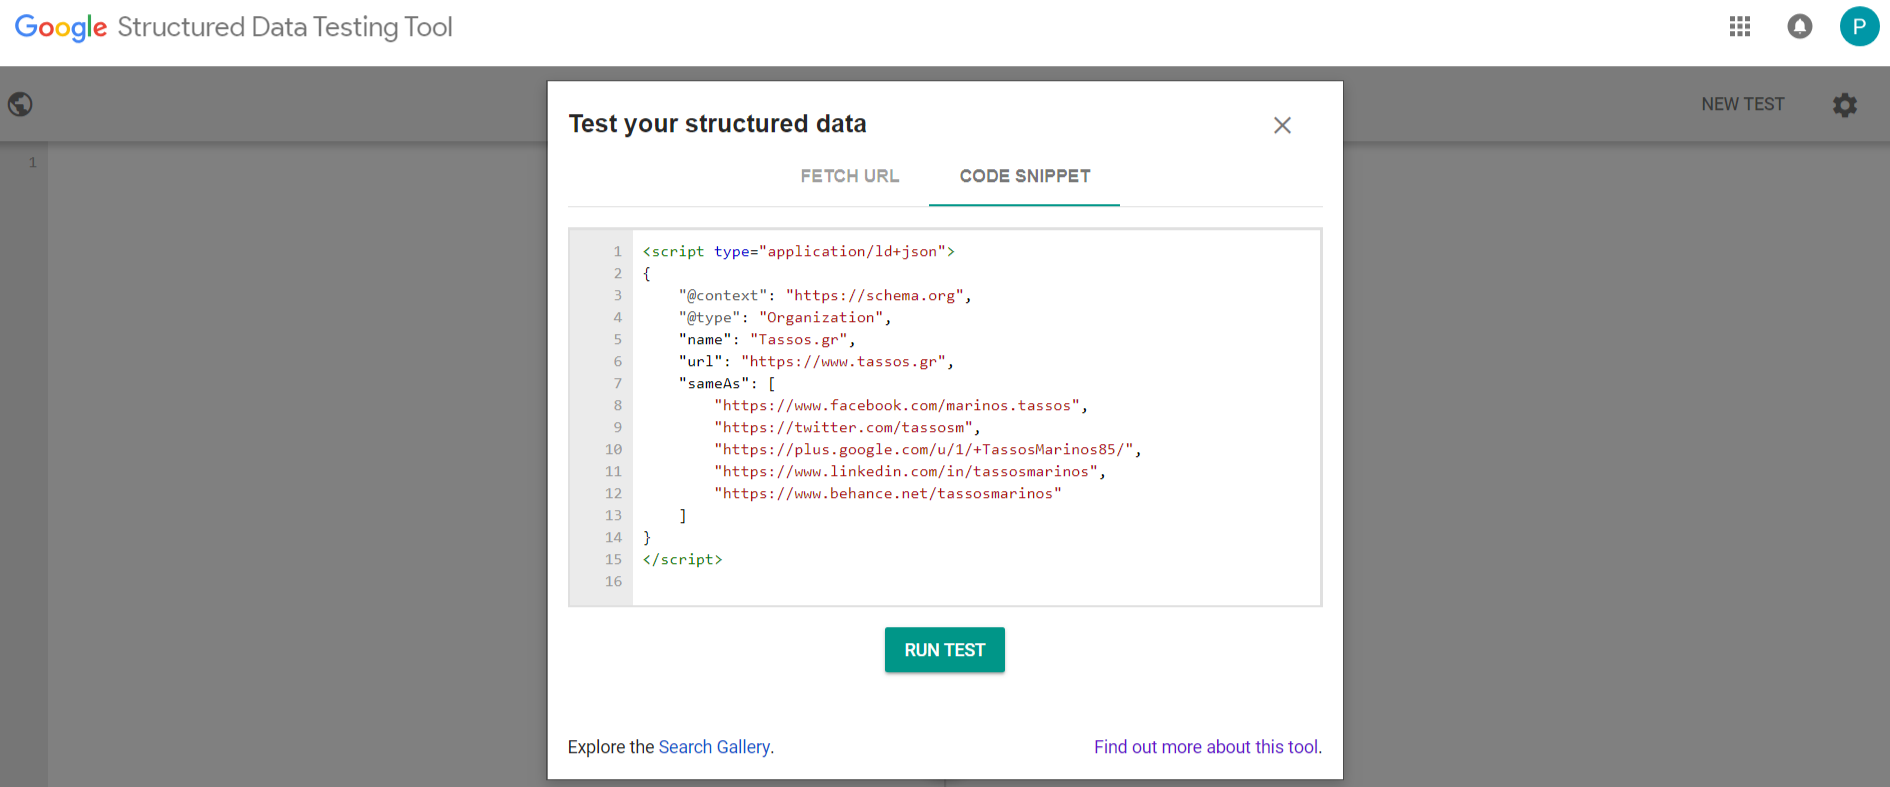This screenshot has width=1890, height=787.
Task: Open settings using the gear icon
Action: click(x=1844, y=105)
